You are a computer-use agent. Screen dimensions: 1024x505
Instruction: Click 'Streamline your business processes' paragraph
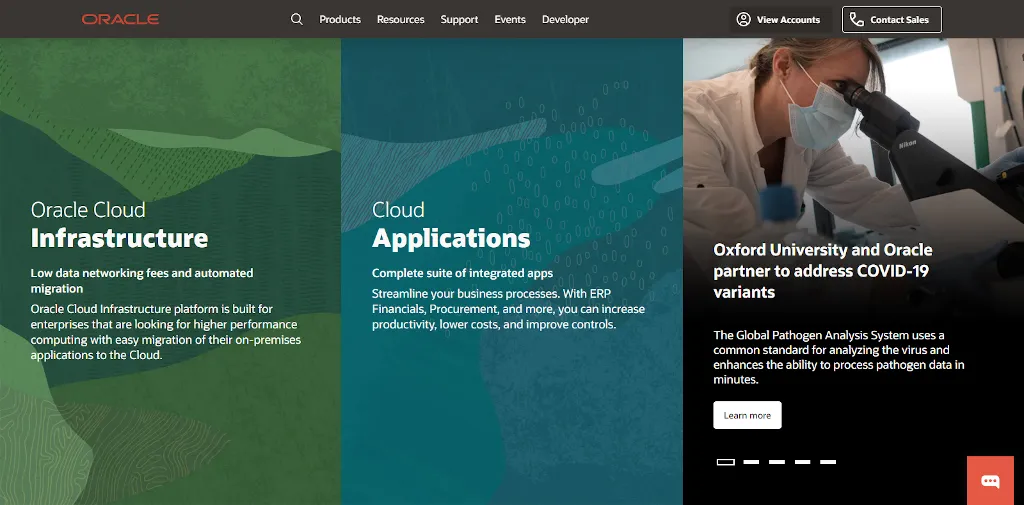tap(508, 308)
